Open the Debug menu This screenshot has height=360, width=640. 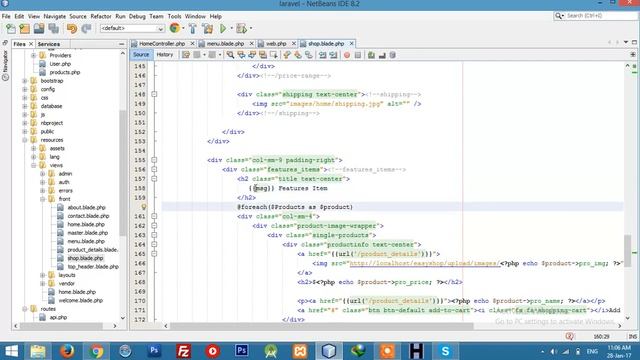tap(137, 16)
